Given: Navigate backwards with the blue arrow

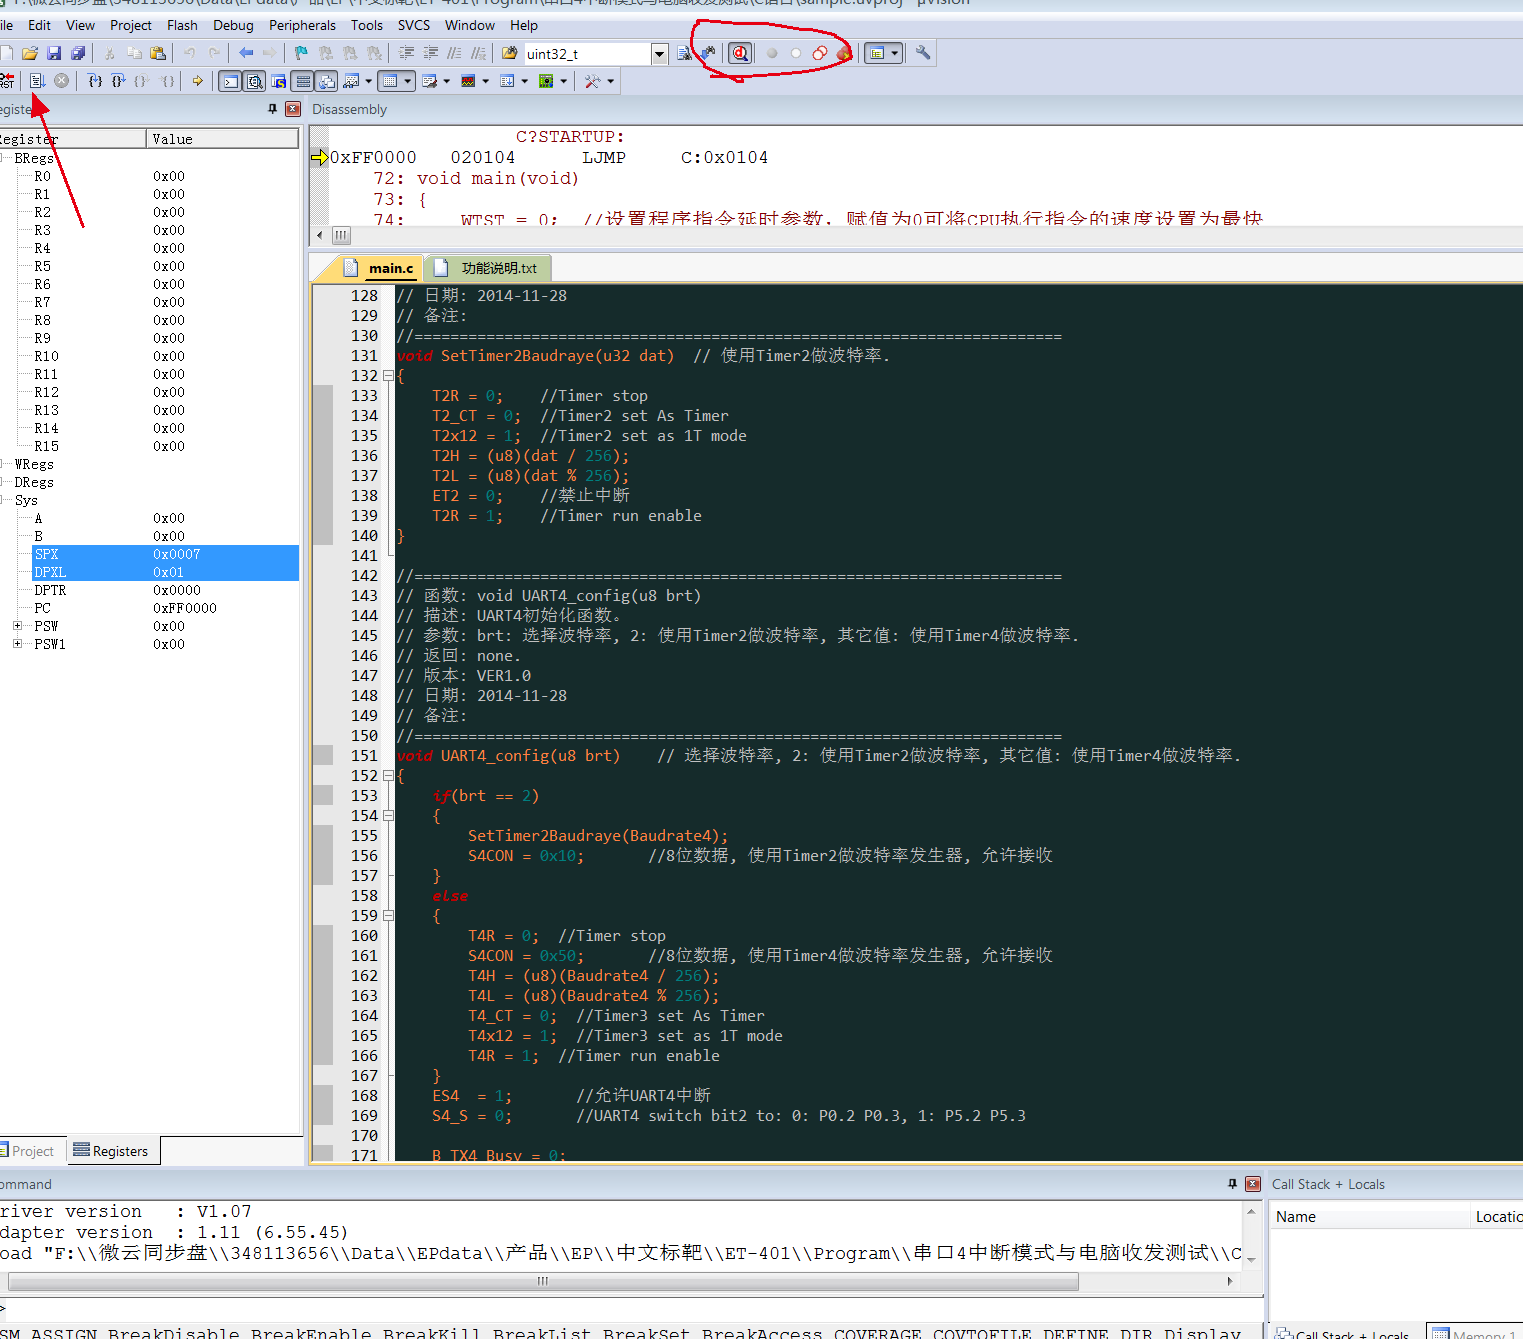Looking at the screenshot, I should pos(246,53).
